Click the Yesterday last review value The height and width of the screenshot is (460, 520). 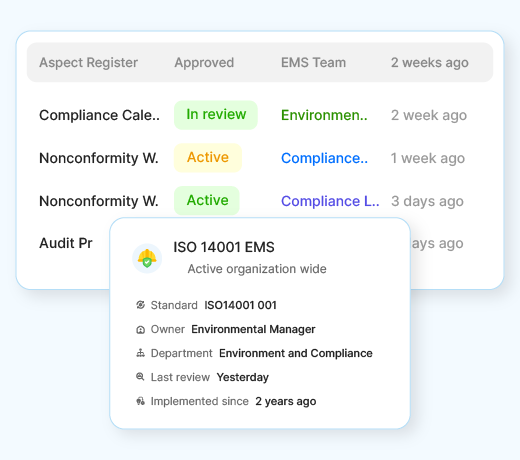[242, 377]
